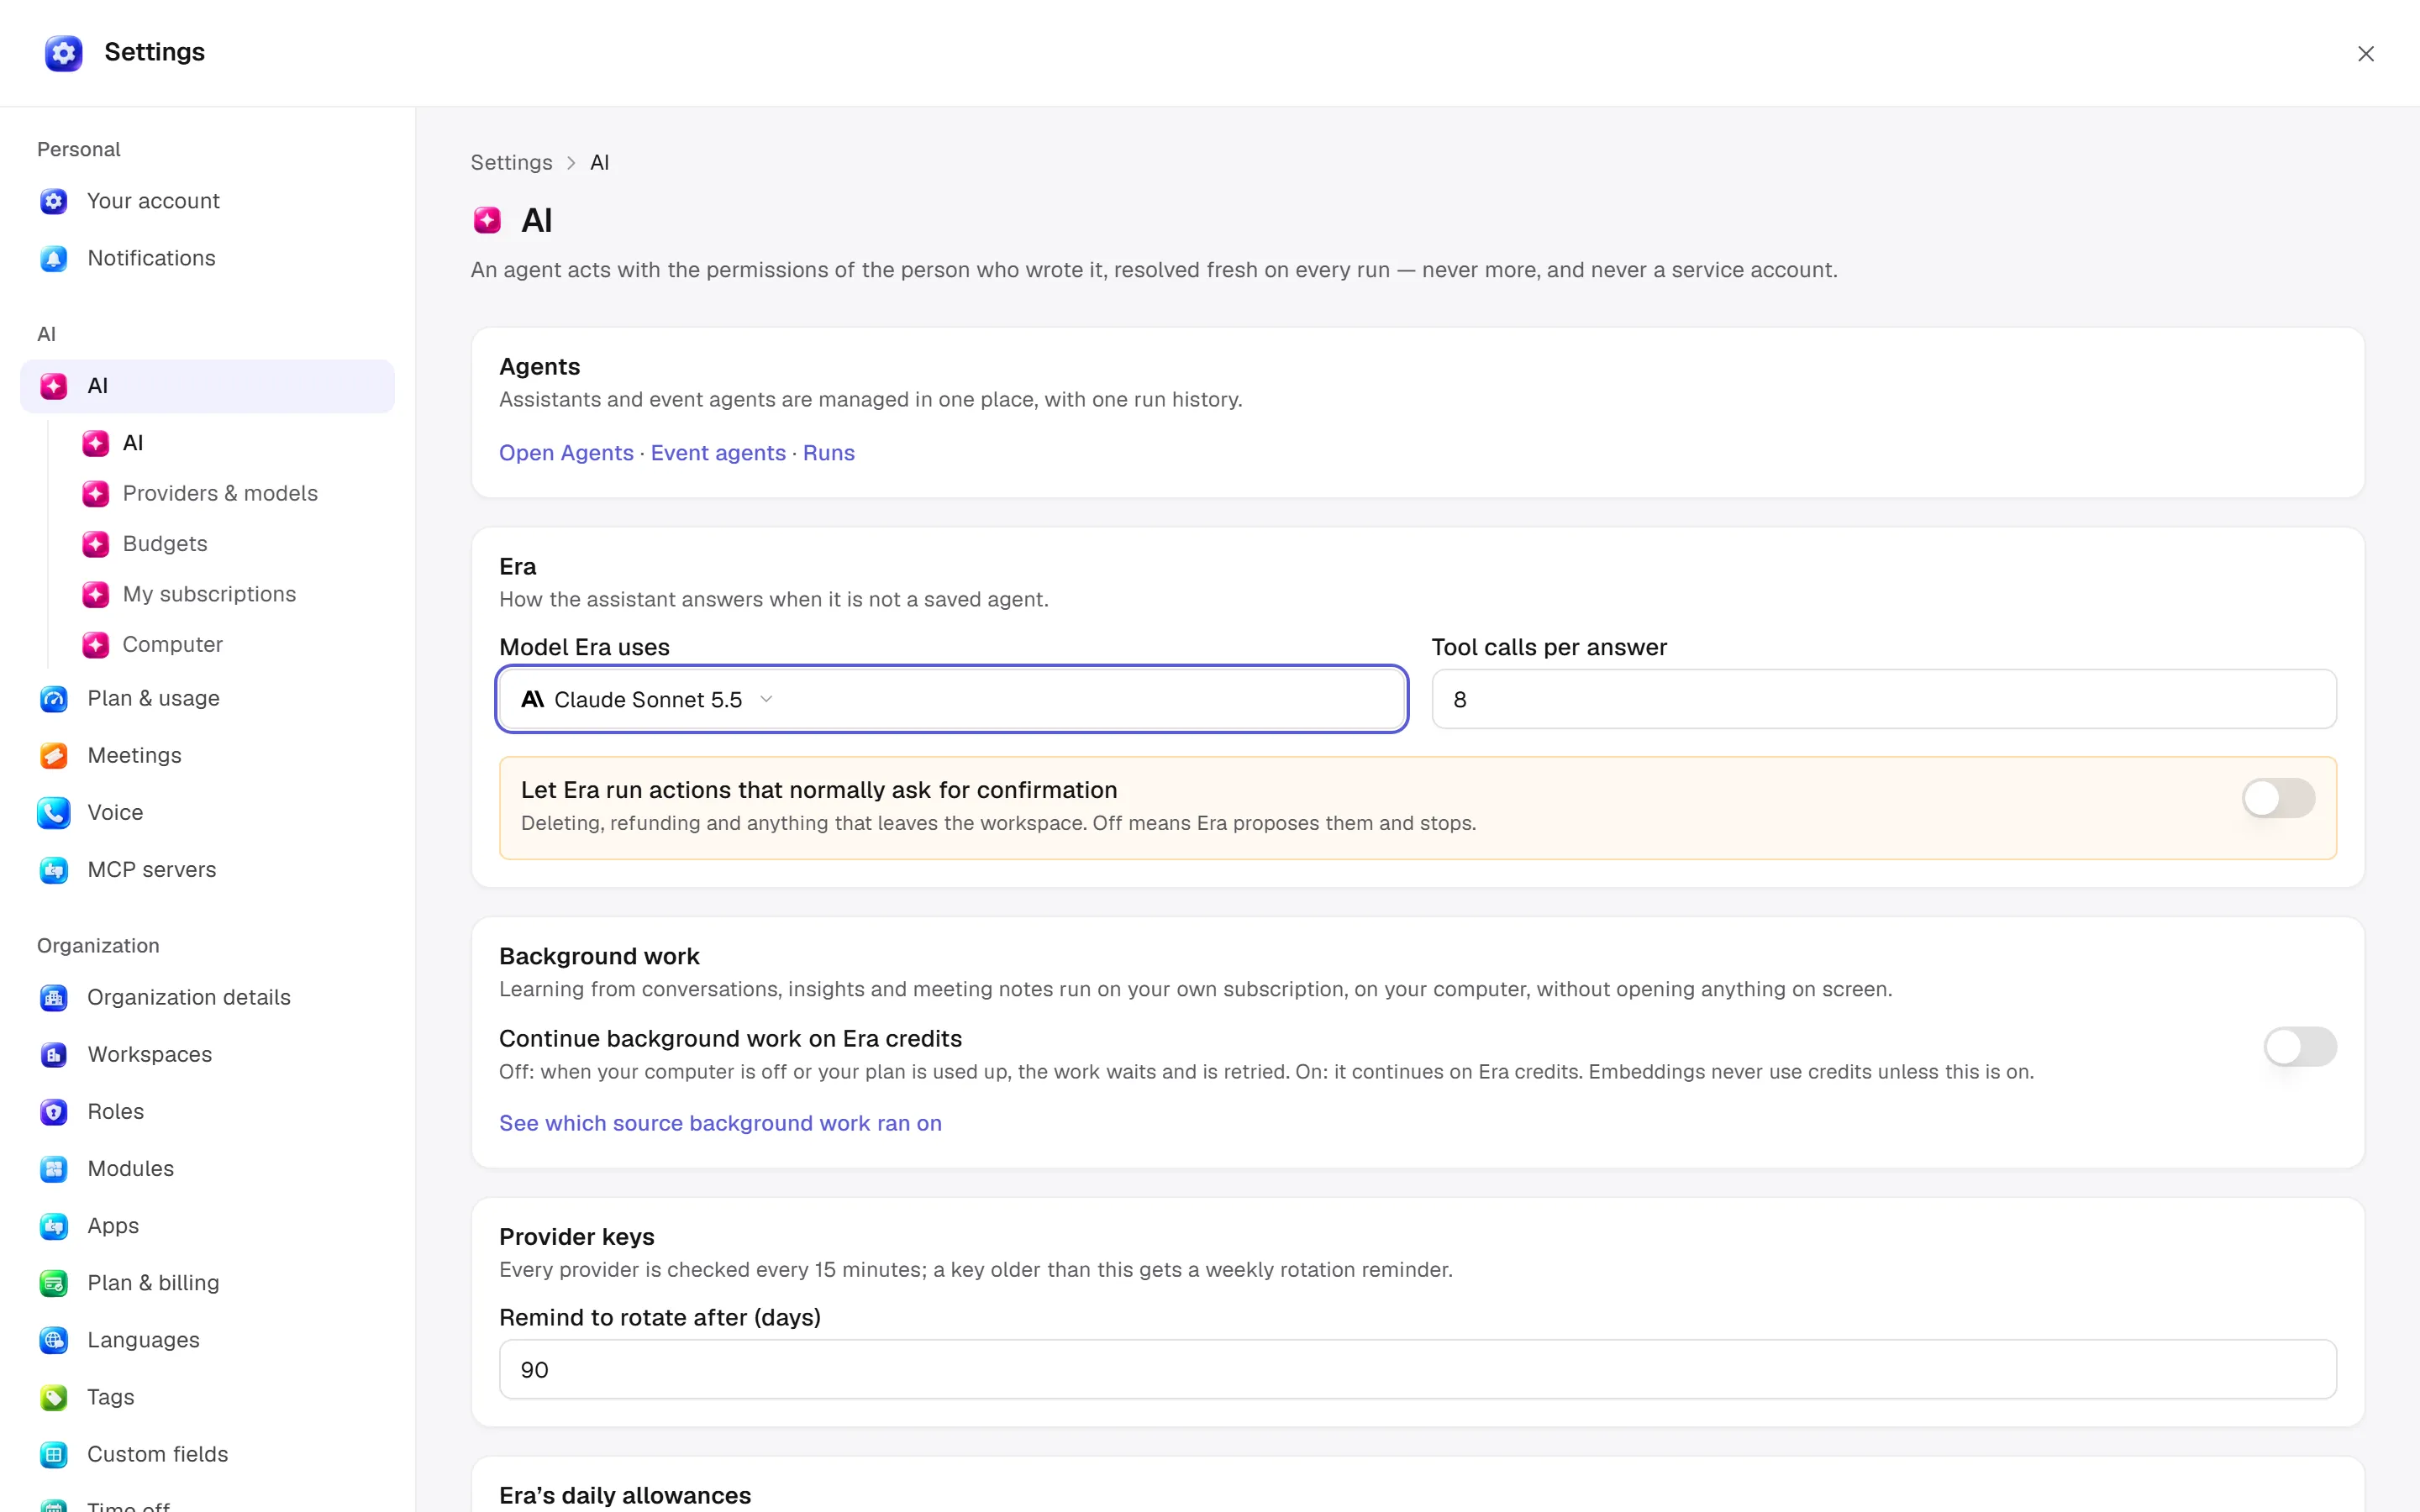Click the Workspaces icon

pyautogui.click(x=54, y=1054)
